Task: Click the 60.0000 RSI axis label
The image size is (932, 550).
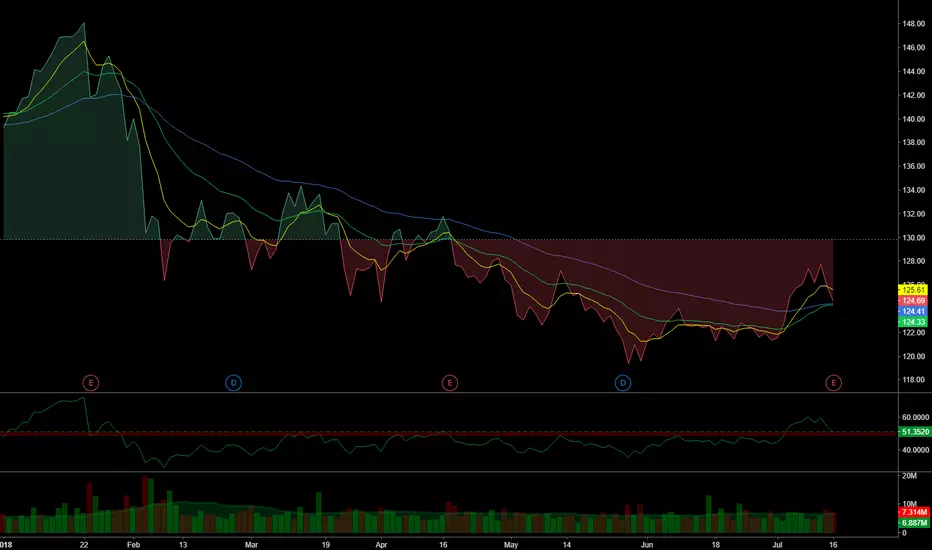Action: (x=915, y=417)
